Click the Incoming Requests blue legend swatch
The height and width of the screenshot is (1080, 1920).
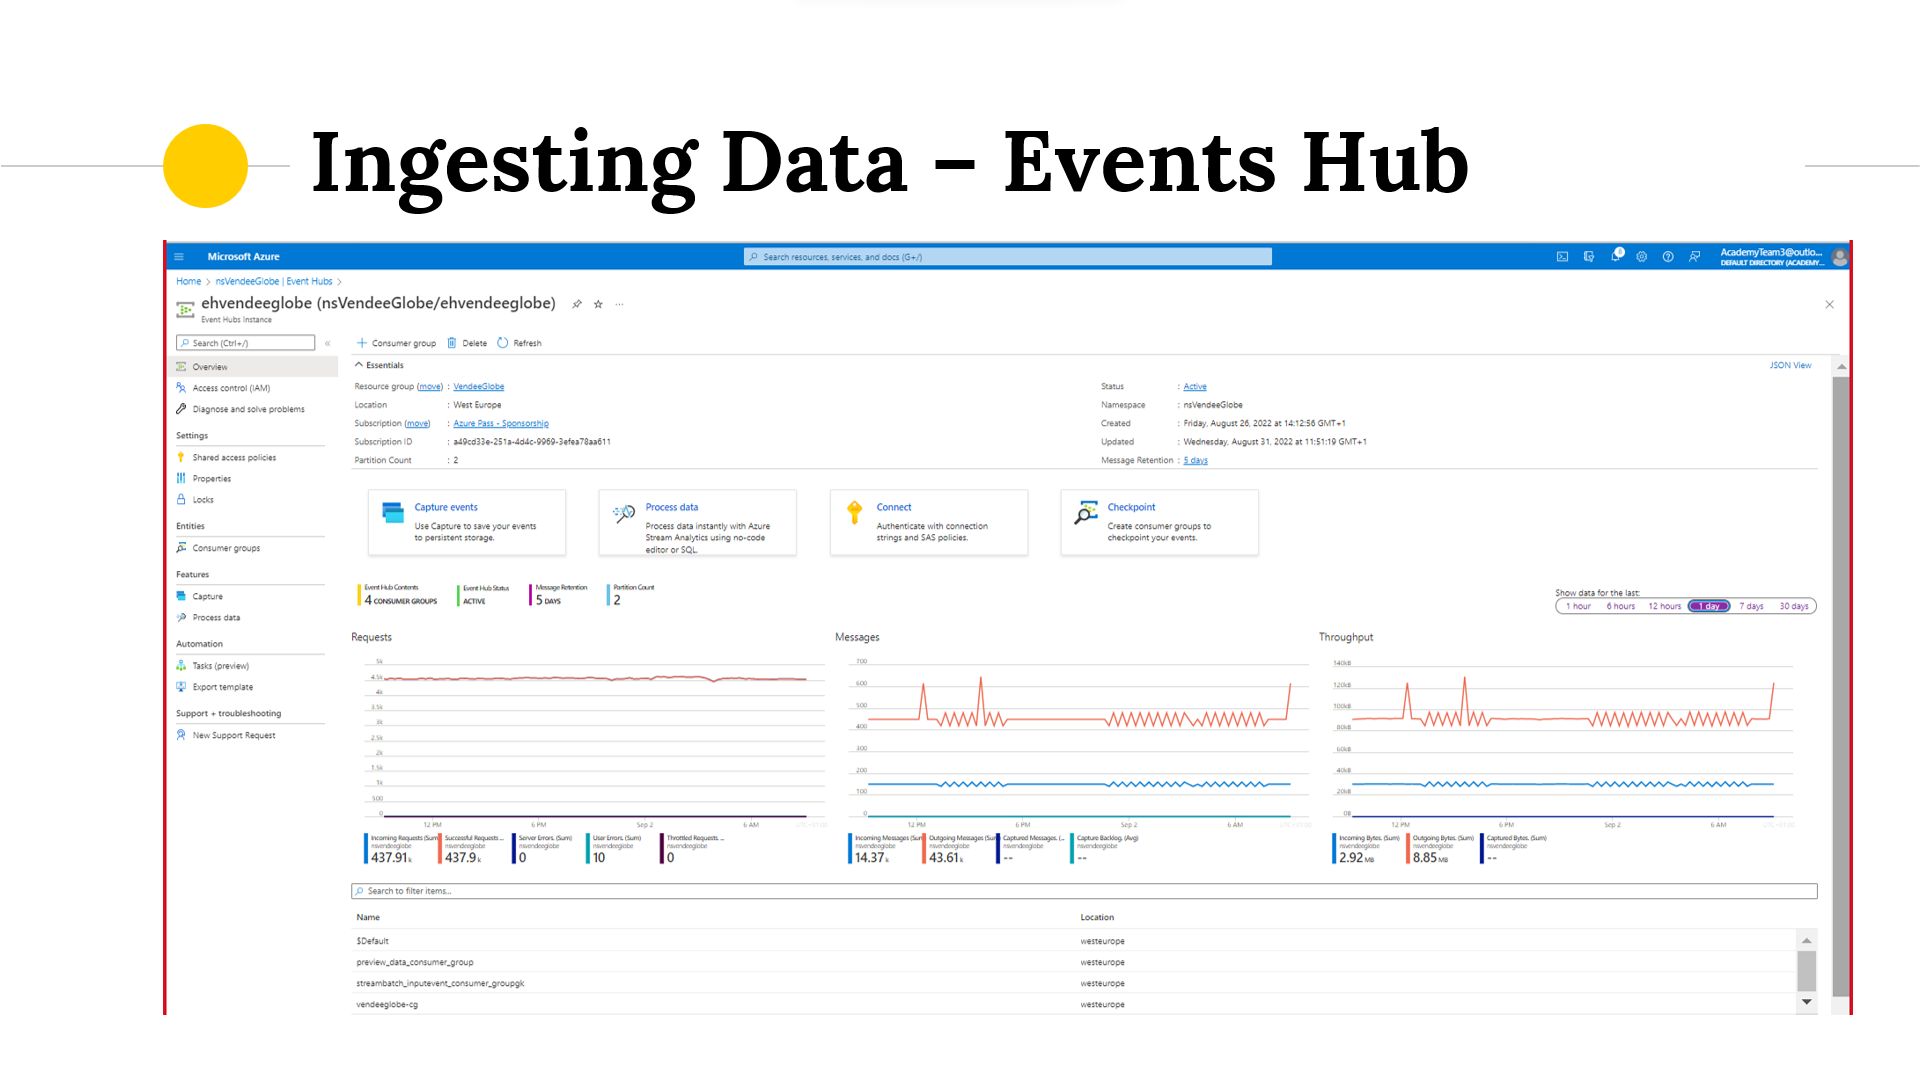[366, 849]
